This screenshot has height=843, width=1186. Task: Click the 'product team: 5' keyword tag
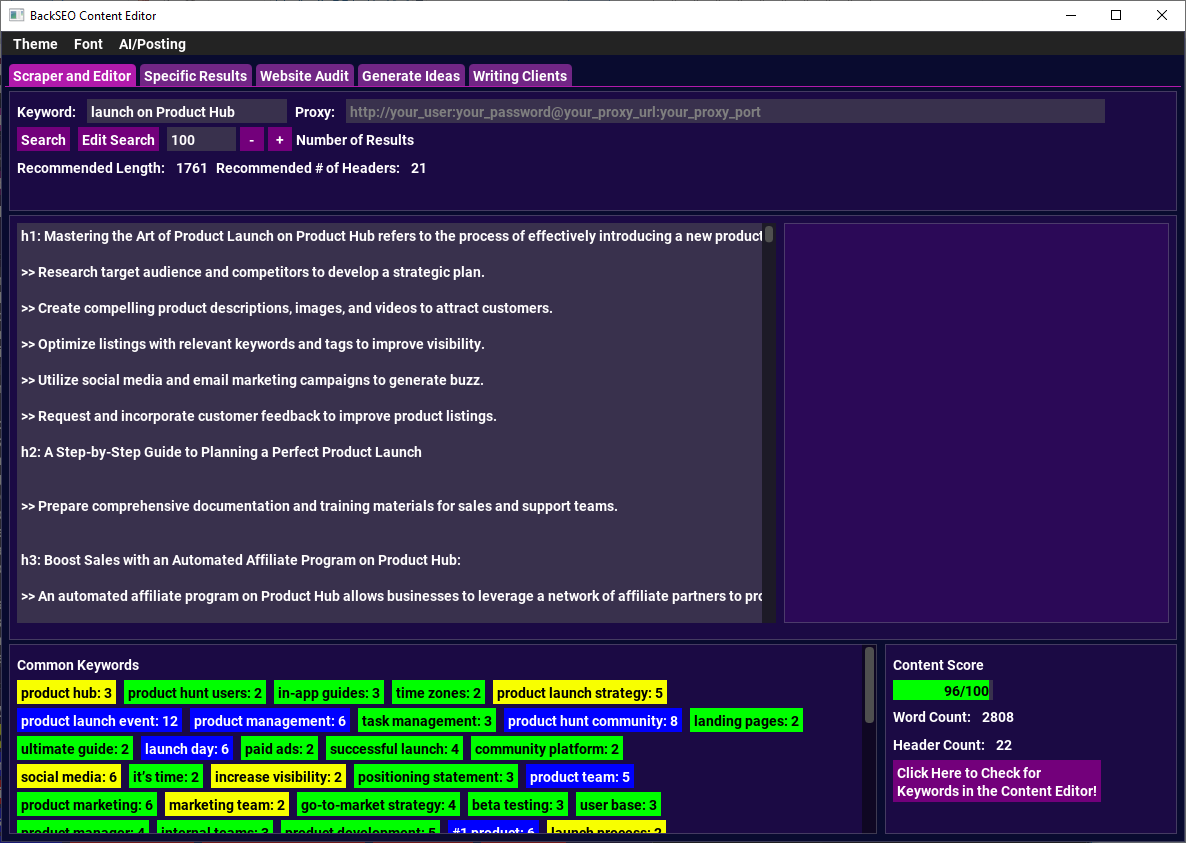click(579, 777)
